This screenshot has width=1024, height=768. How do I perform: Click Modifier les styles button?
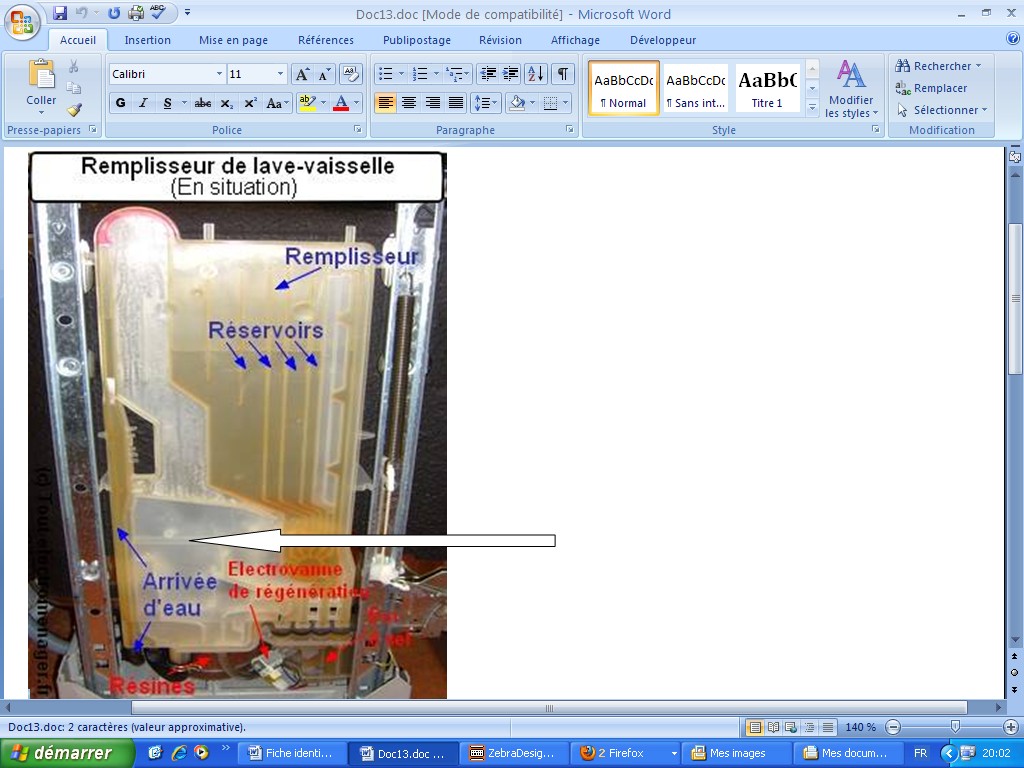[x=851, y=88]
